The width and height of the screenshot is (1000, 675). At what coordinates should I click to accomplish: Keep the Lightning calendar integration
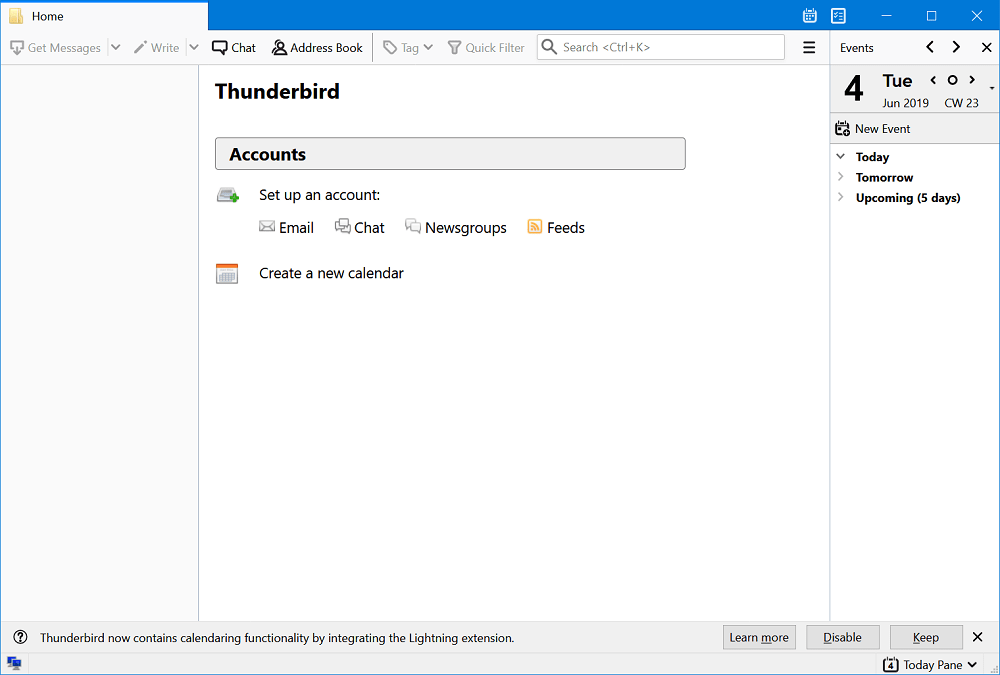(x=926, y=637)
